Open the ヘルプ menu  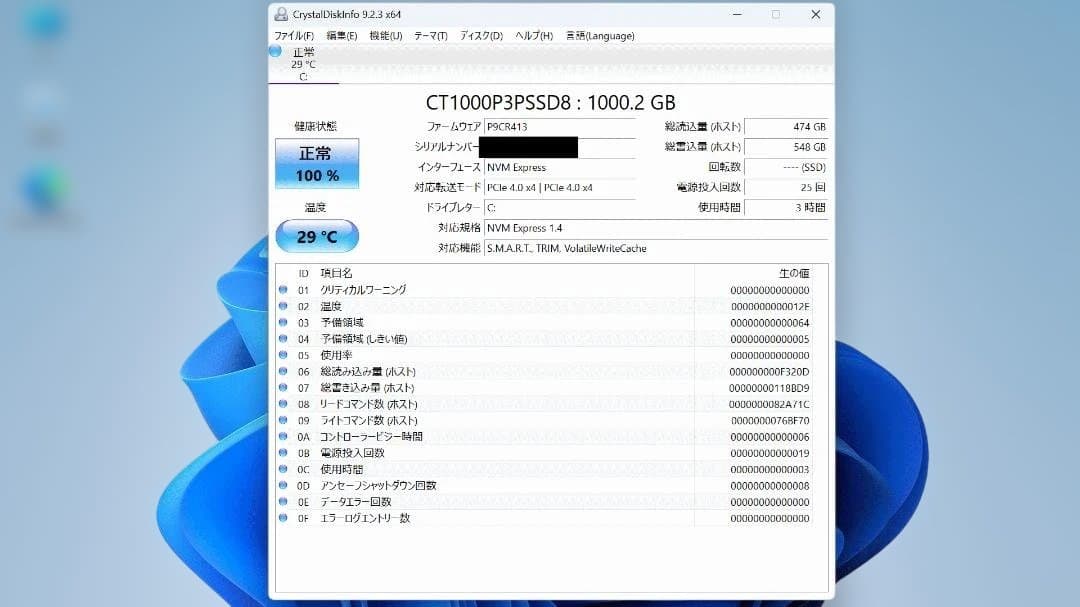tap(533, 35)
